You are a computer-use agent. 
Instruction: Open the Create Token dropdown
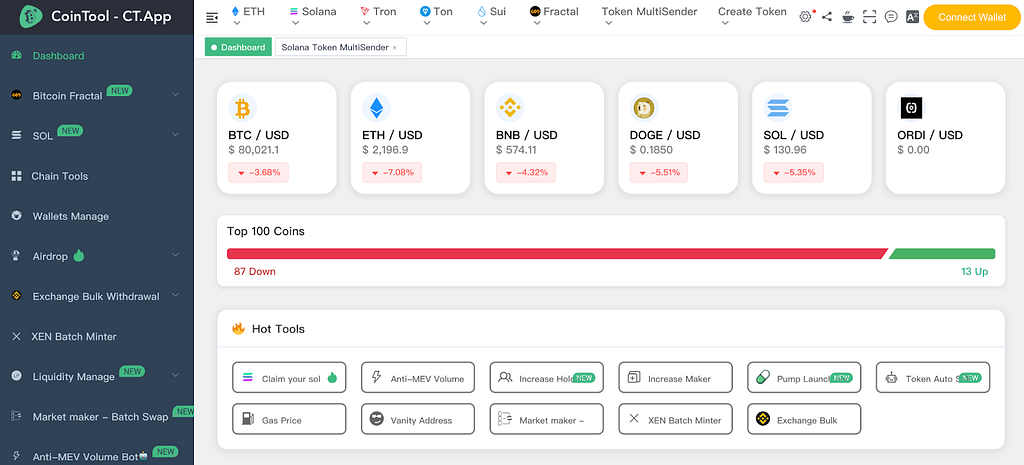point(752,16)
